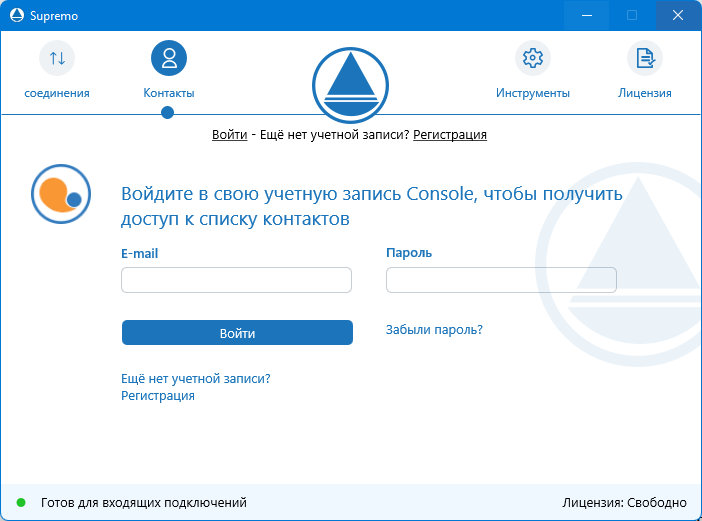Screen dimensions: 702x521
Task: Select the Контакты person icon
Action: (169, 58)
